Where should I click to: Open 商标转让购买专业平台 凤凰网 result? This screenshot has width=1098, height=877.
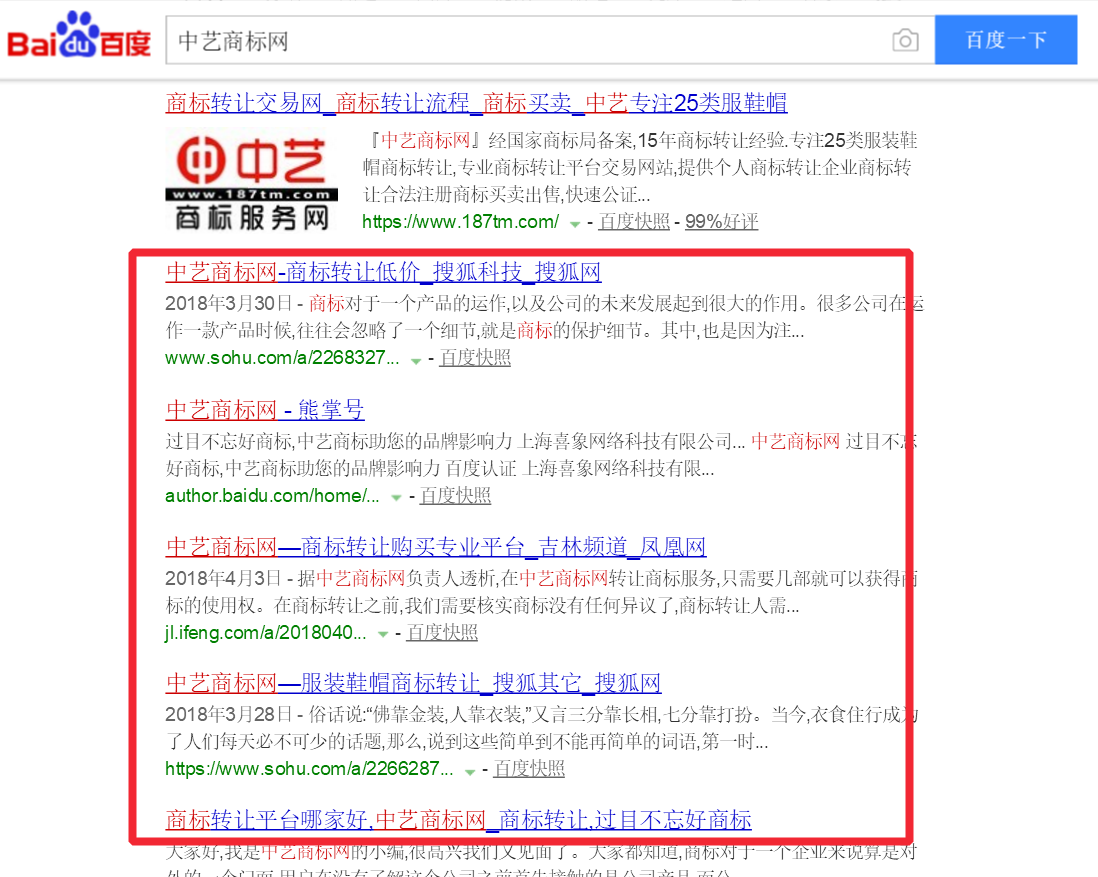[436, 547]
